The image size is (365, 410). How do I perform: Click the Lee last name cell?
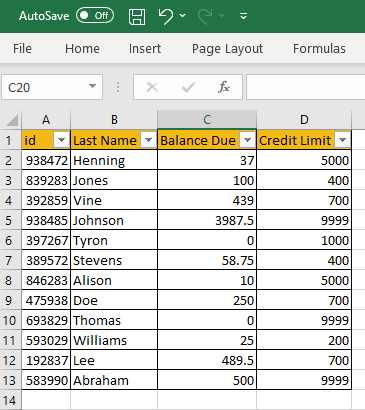click(114, 360)
